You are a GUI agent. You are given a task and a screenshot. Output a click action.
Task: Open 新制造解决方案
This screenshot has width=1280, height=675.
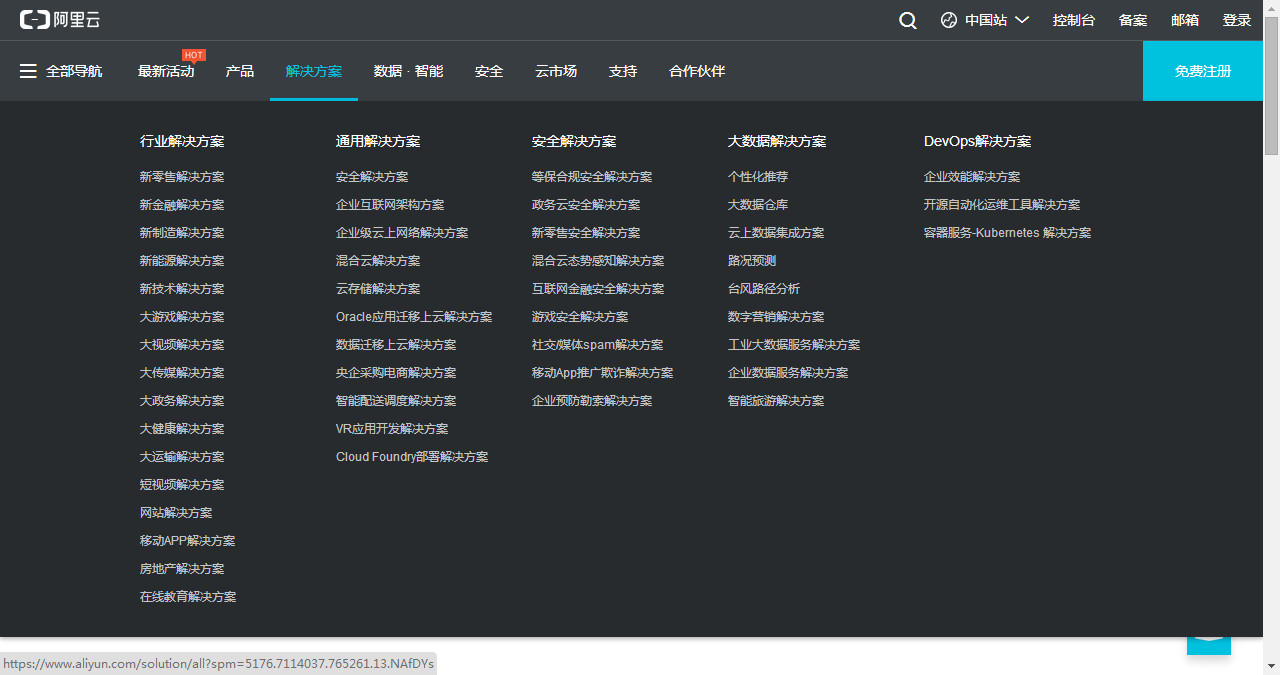tap(182, 233)
